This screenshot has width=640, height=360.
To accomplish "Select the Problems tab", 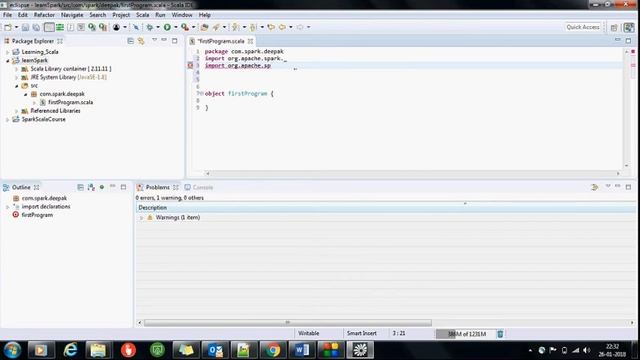I will pyautogui.click(x=157, y=187).
